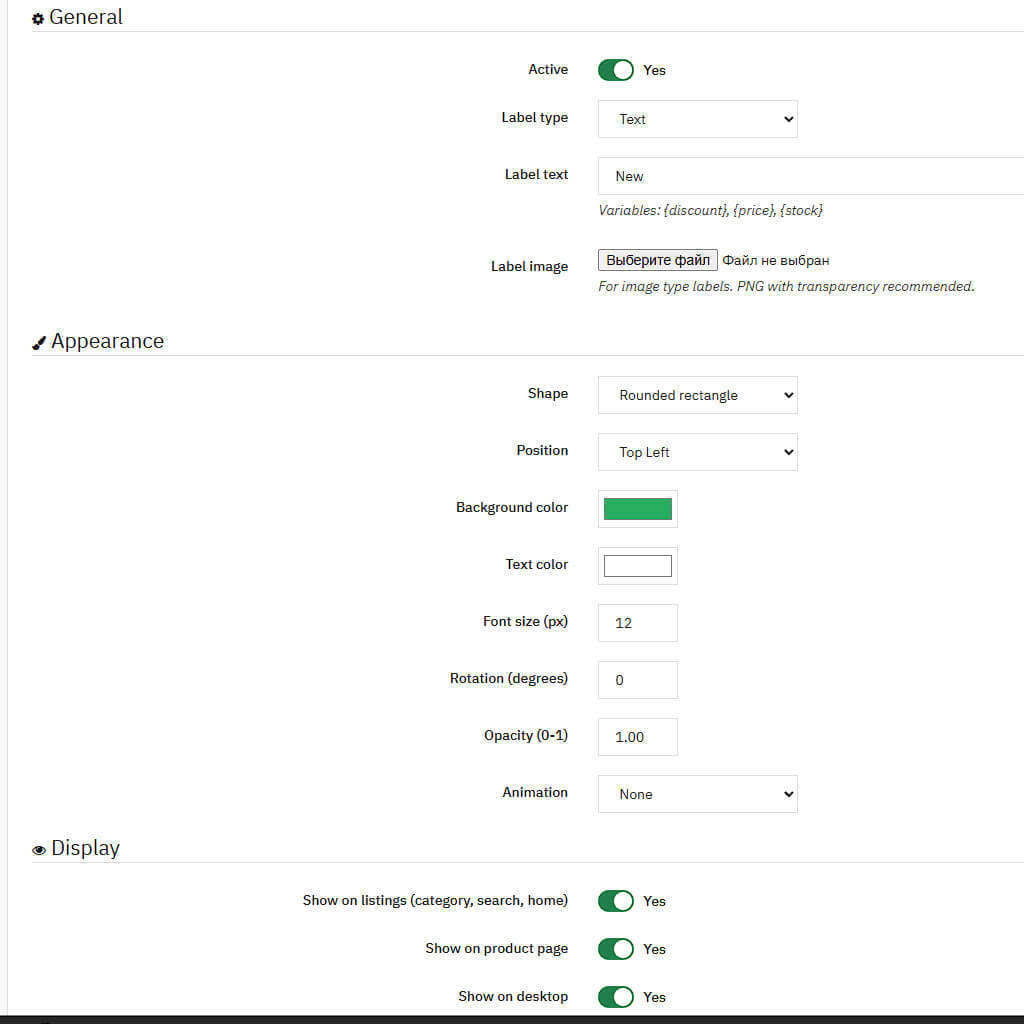Click the eye icon beside Display

point(39,850)
